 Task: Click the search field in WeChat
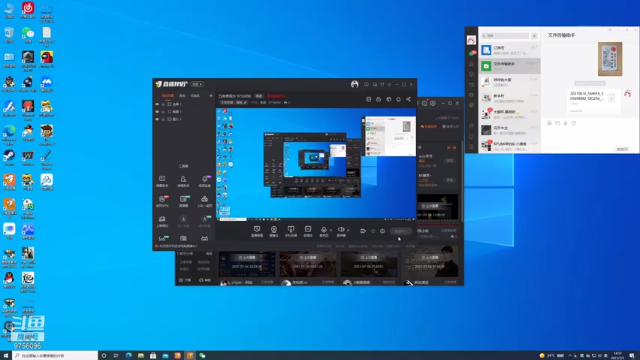(x=505, y=36)
